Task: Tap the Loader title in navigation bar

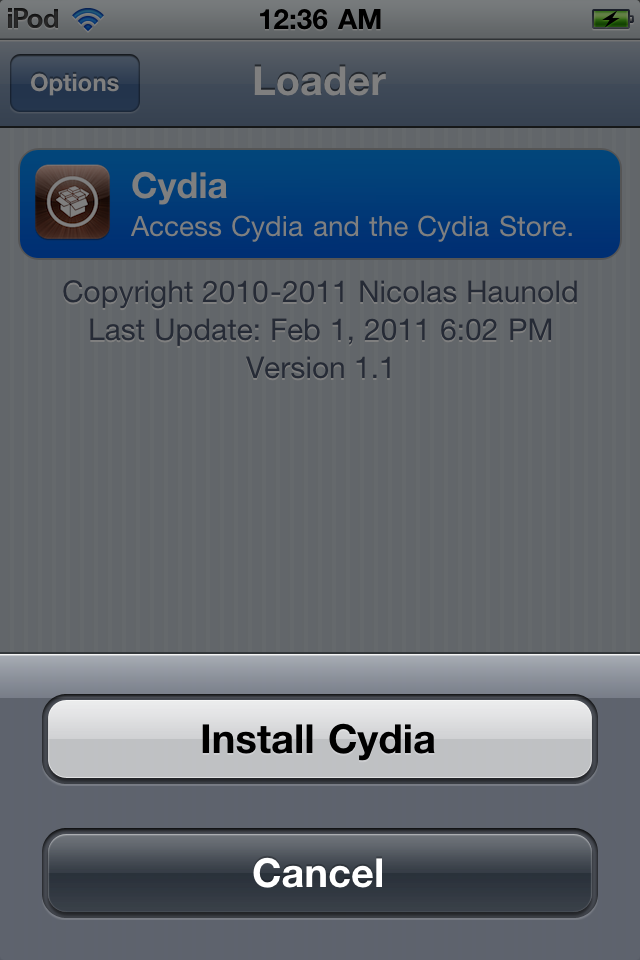Action: (320, 81)
